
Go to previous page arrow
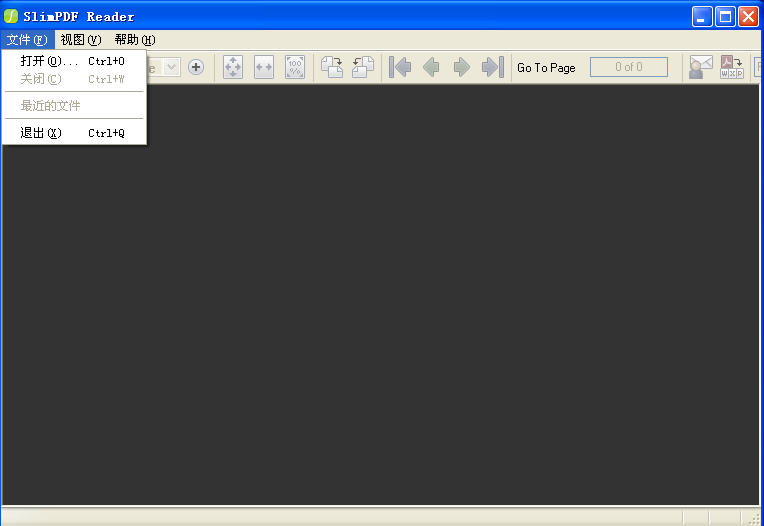431,67
